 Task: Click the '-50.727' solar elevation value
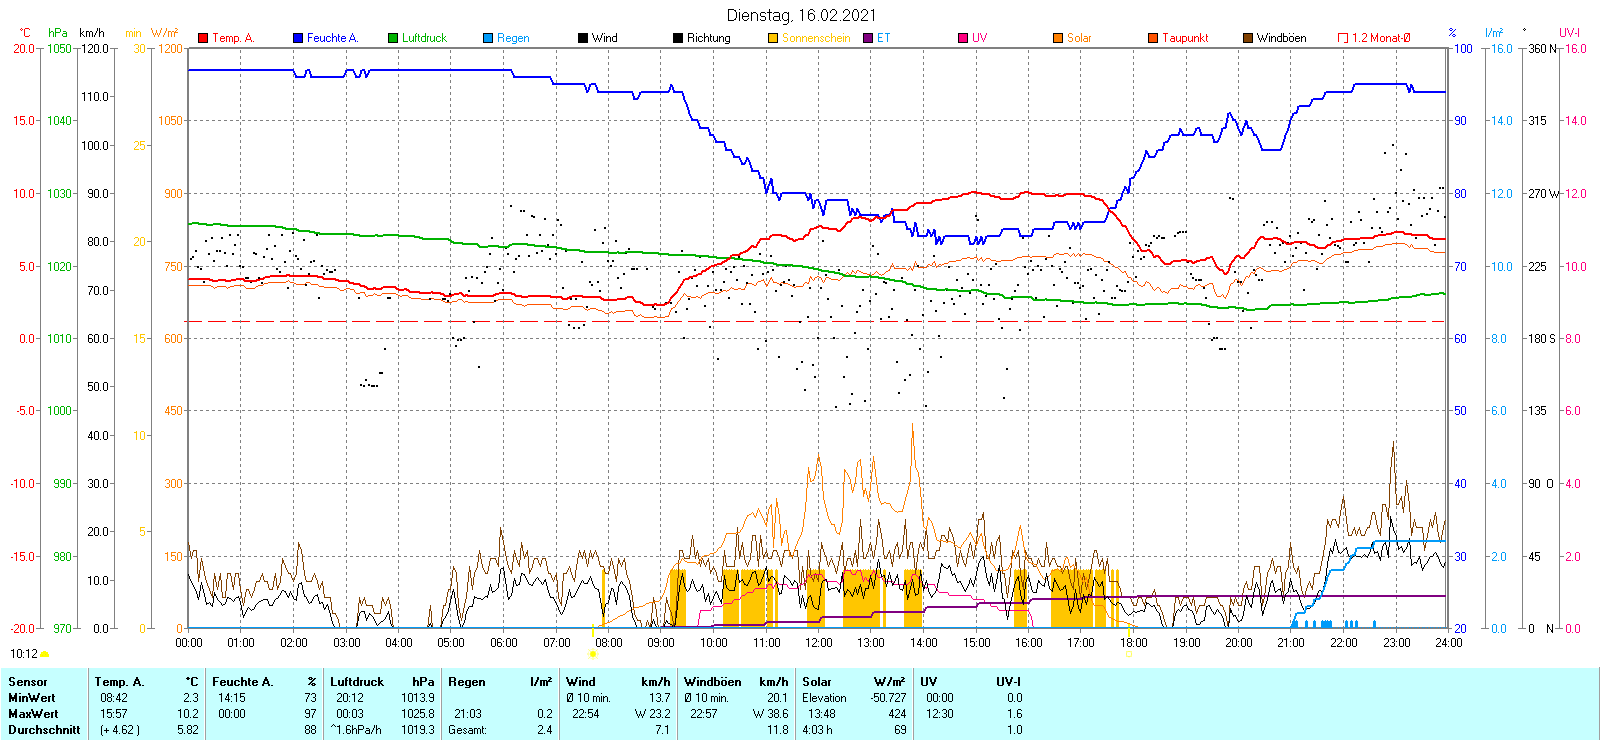tap(888, 698)
